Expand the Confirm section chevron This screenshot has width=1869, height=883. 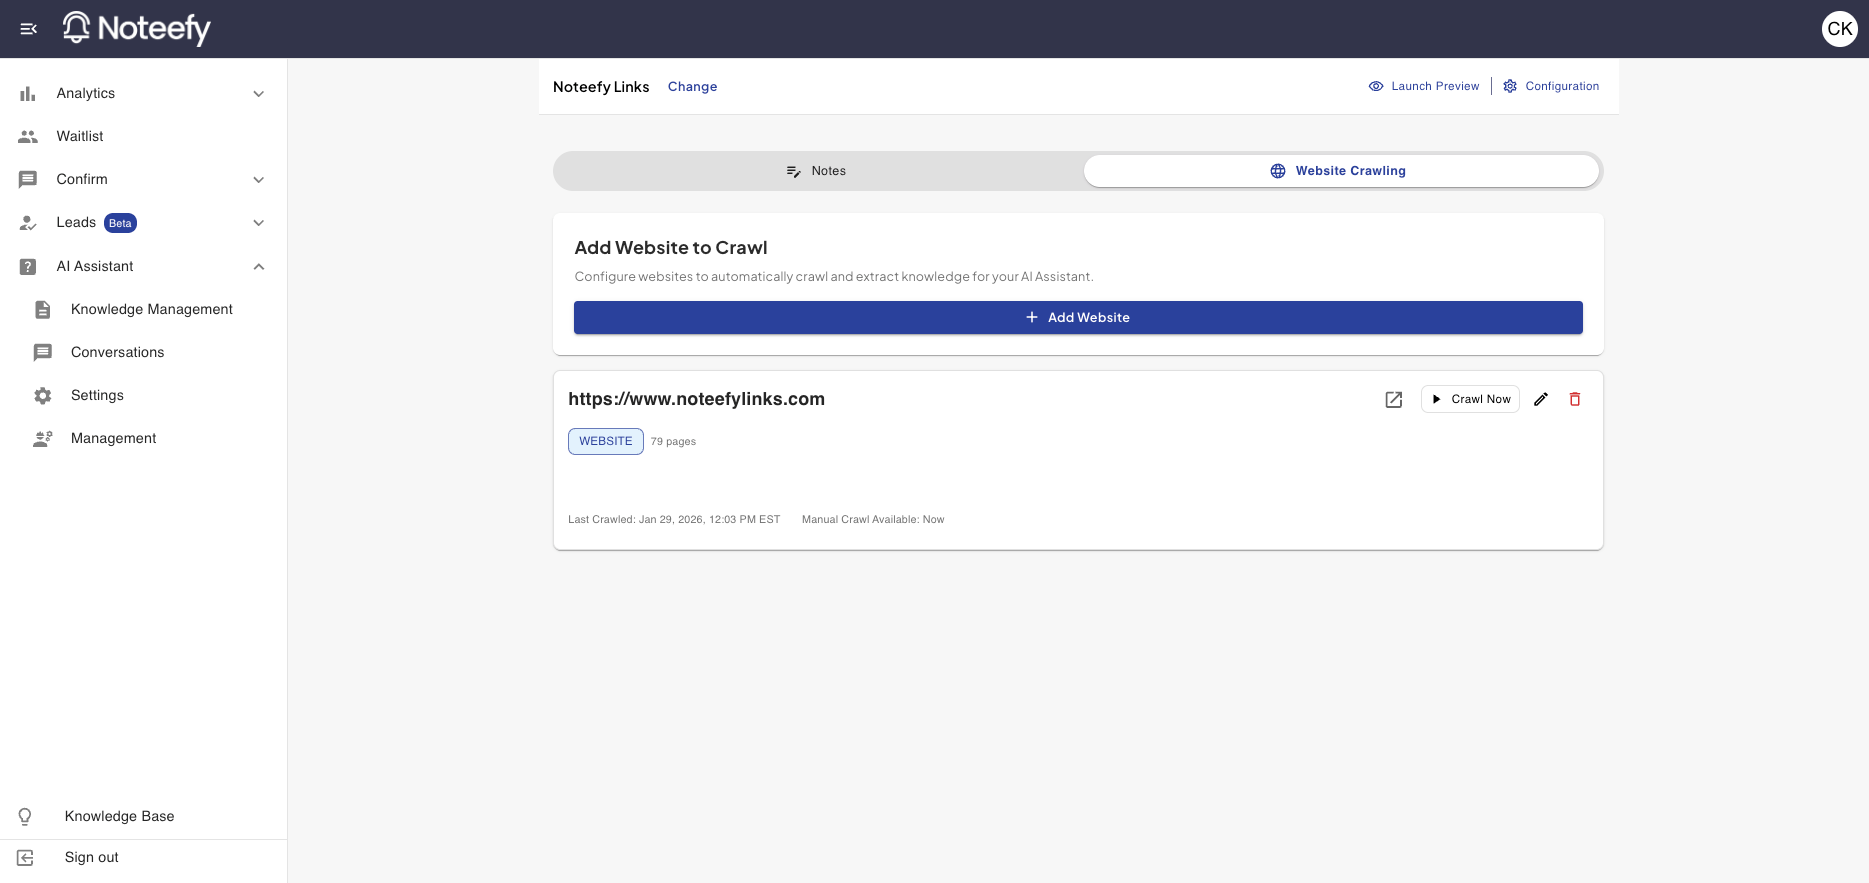tap(259, 180)
